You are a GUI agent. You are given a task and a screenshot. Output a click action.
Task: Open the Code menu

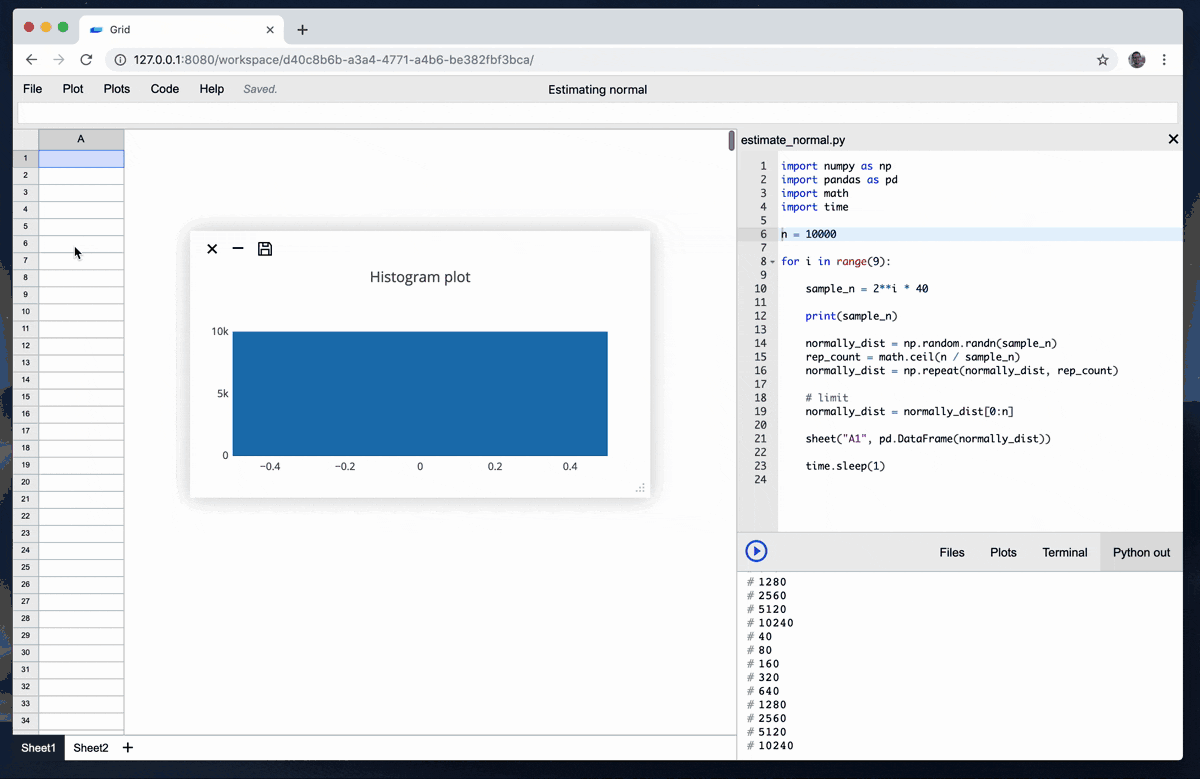(x=164, y=89)
